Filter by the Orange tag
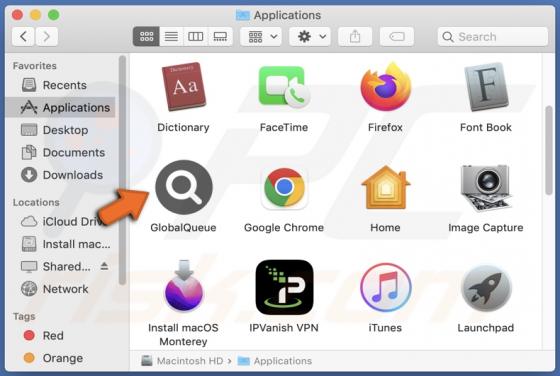Viewport: 560px width, 376px height. 60,358
